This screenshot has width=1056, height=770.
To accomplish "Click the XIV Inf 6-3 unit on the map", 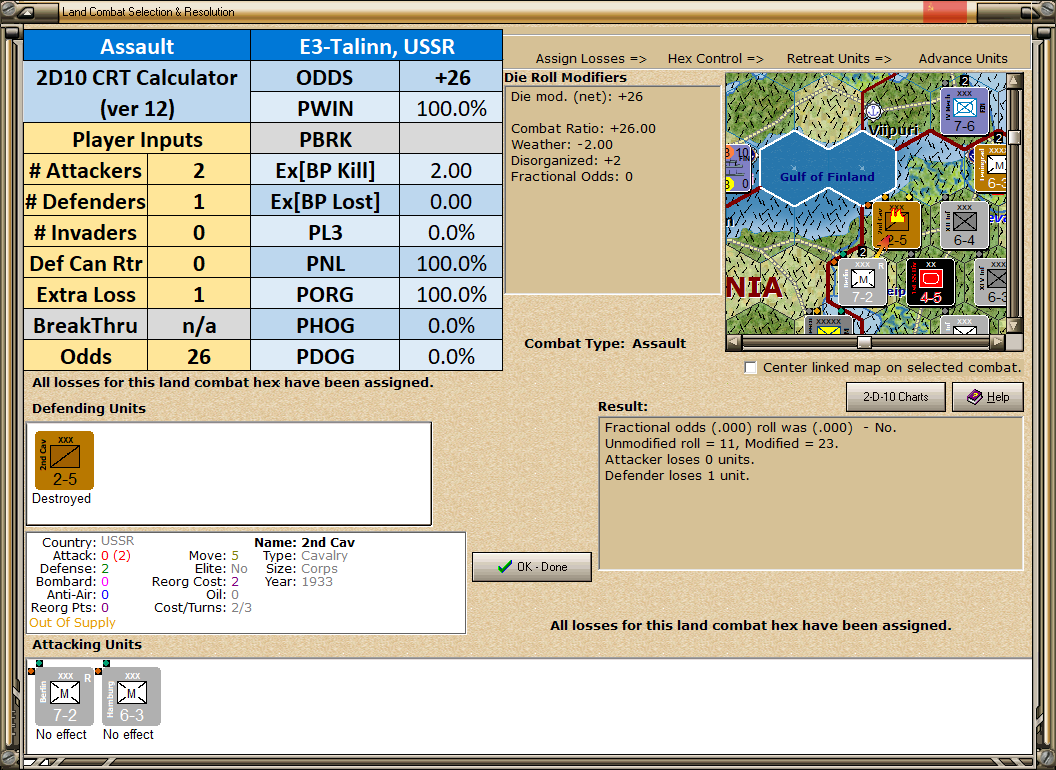I will (x=990, y=282).
